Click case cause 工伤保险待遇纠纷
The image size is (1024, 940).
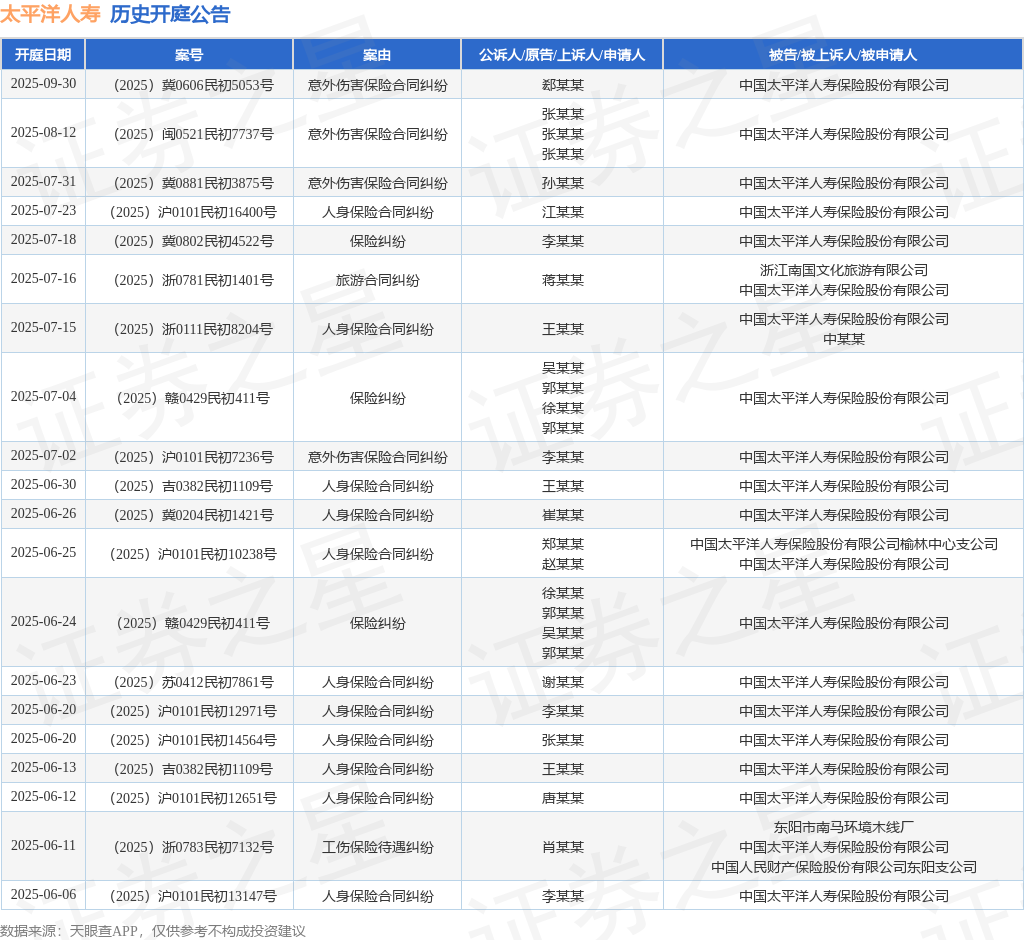(x=377, y=847)
